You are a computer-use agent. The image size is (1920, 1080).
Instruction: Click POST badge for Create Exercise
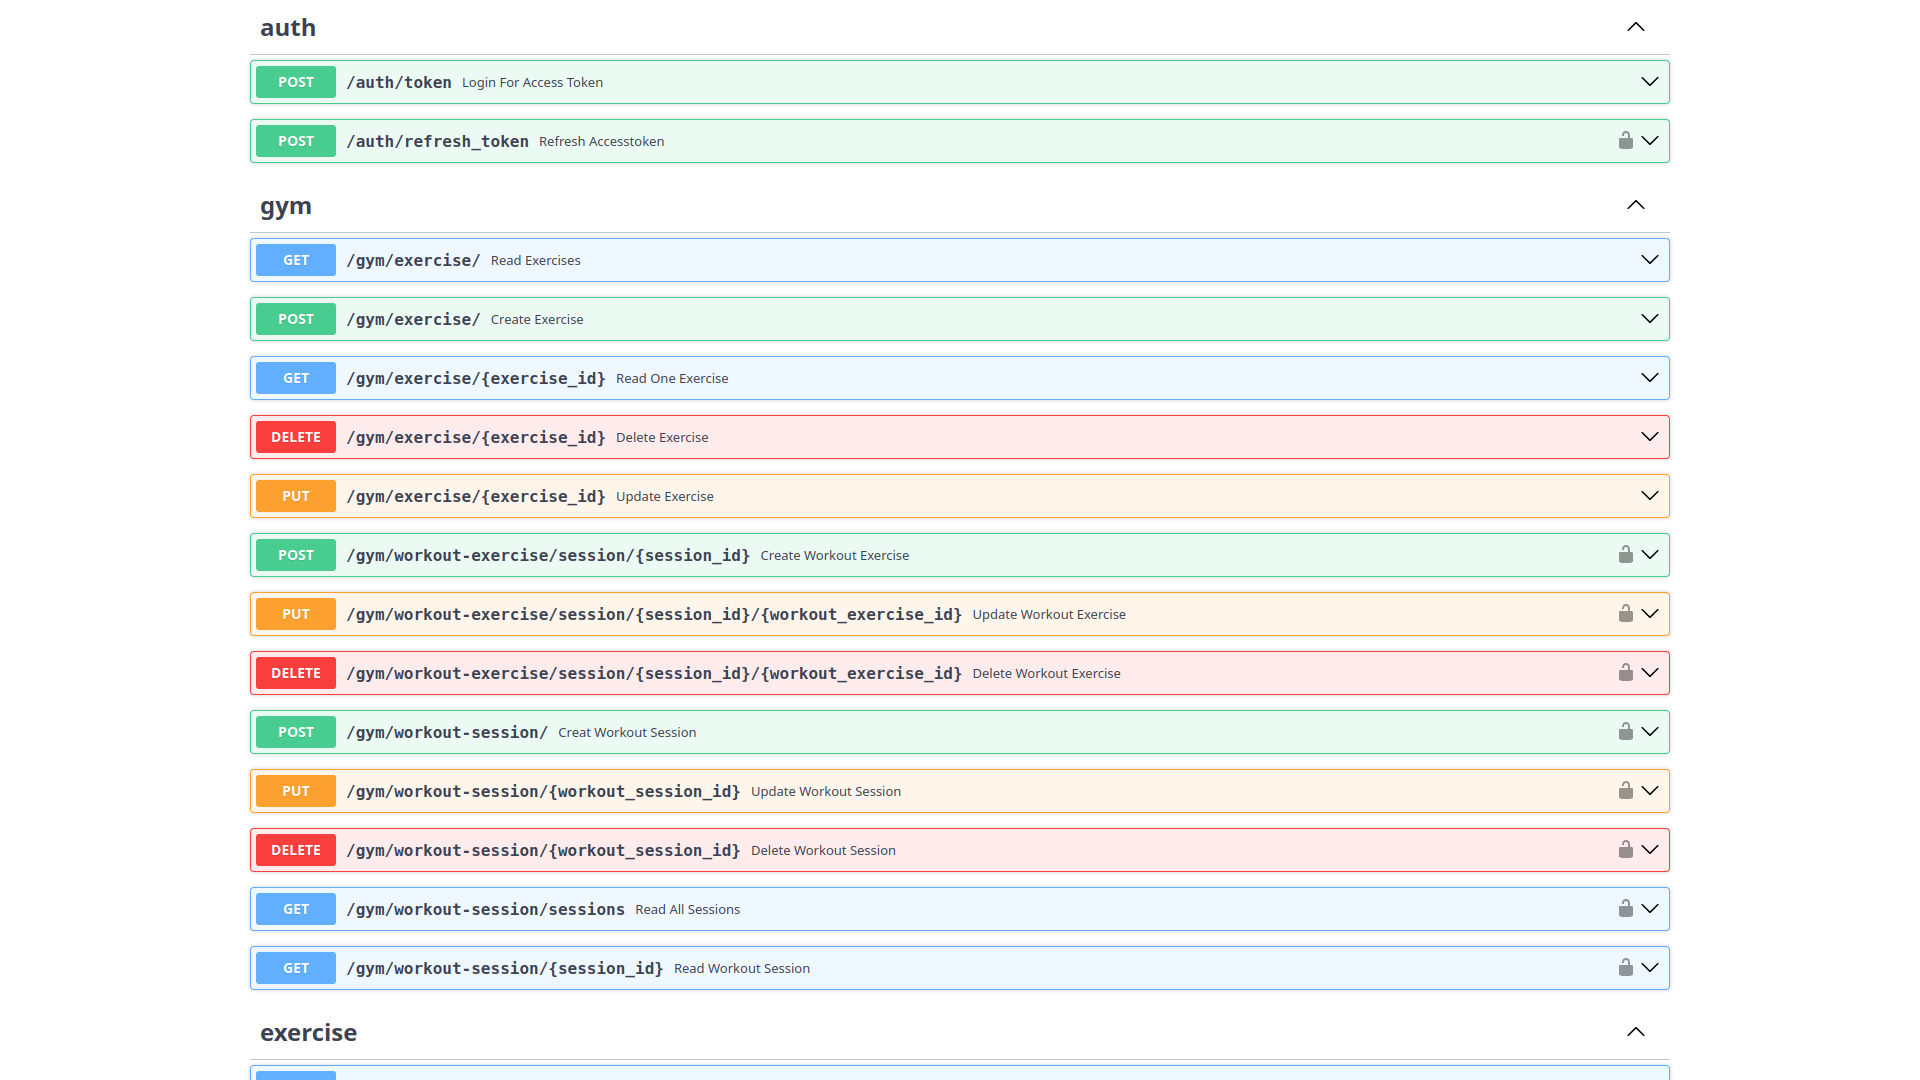(296, 319)
